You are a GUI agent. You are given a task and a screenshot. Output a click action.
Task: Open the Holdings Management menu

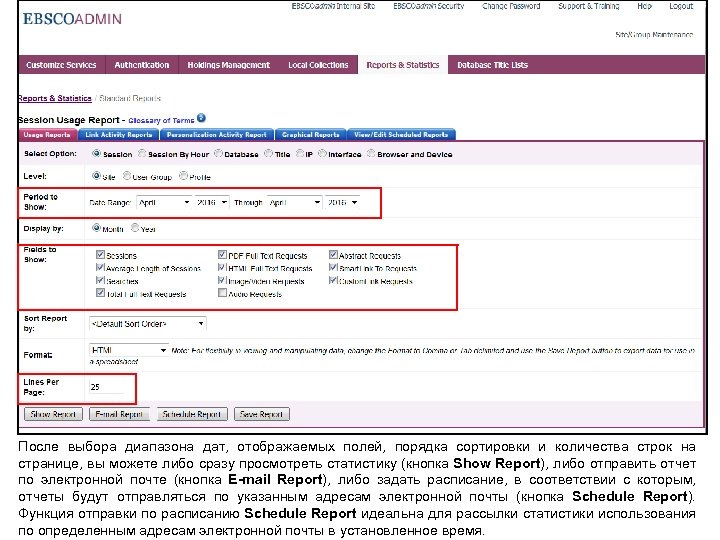pos(229,65)
